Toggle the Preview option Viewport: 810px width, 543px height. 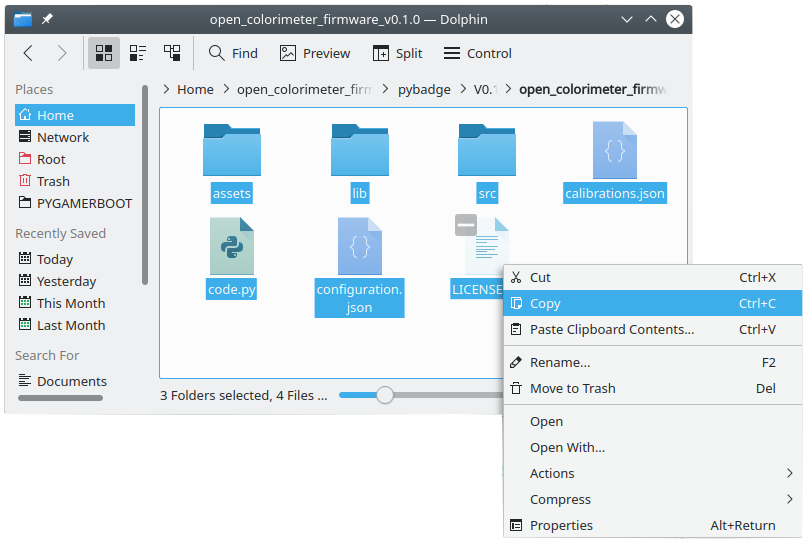point(315,53)
